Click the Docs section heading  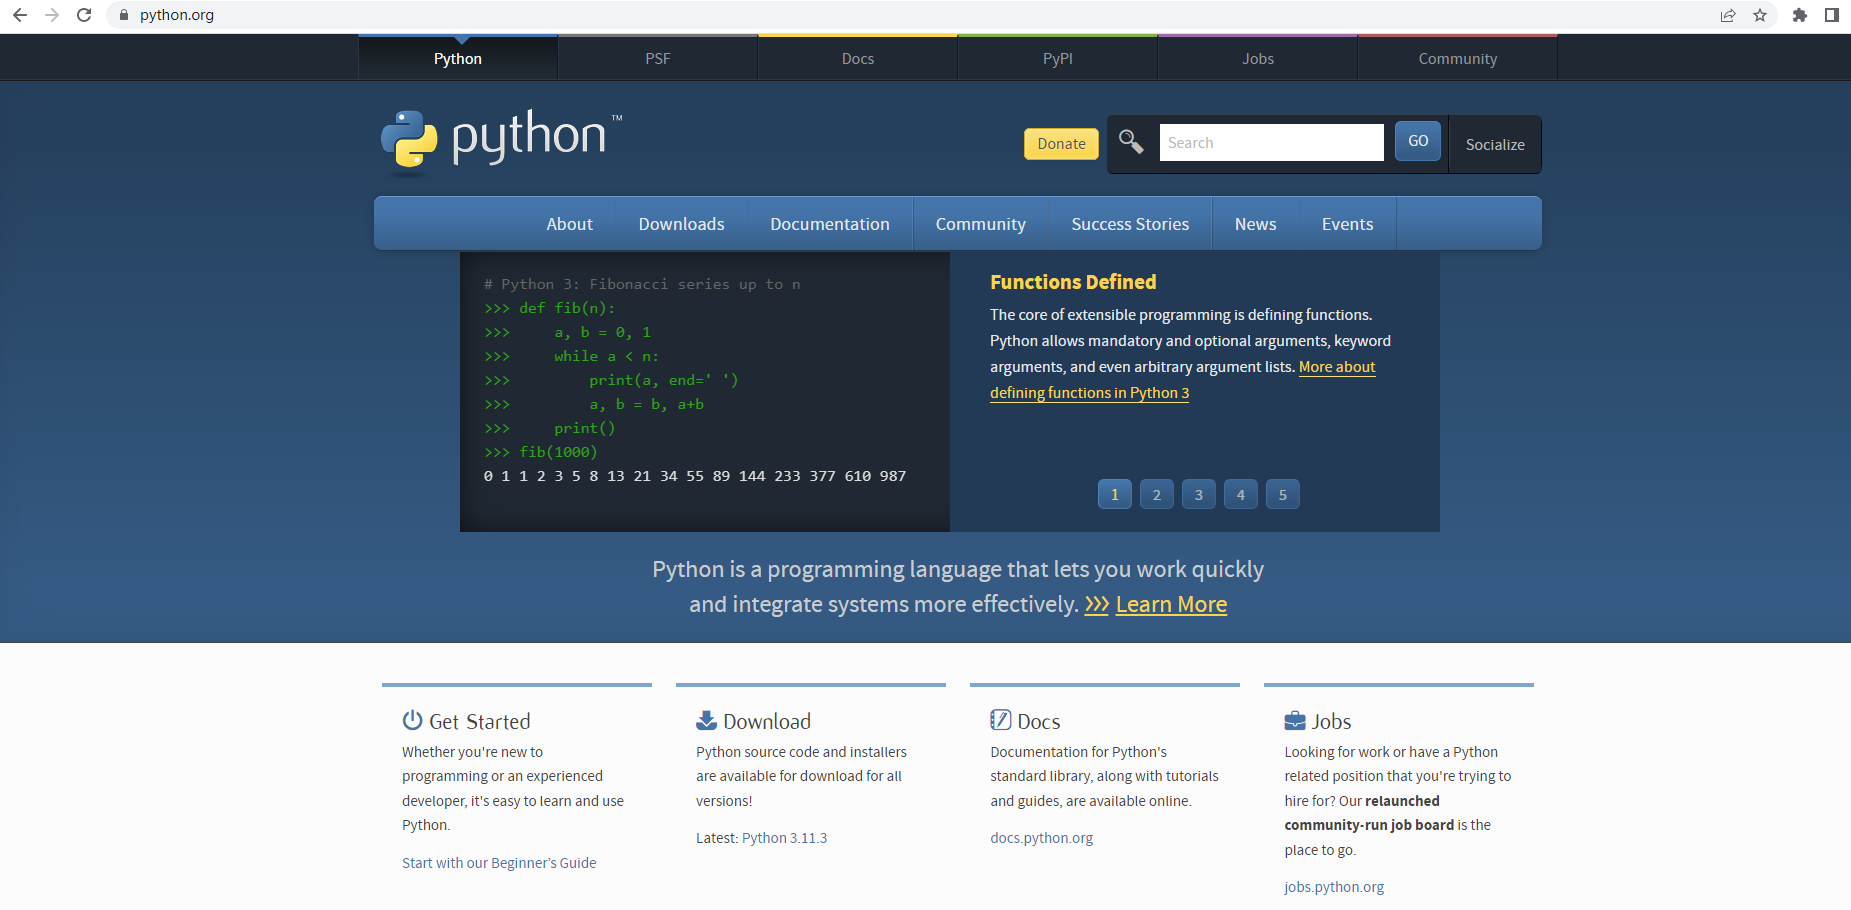tap(1039, 721)
